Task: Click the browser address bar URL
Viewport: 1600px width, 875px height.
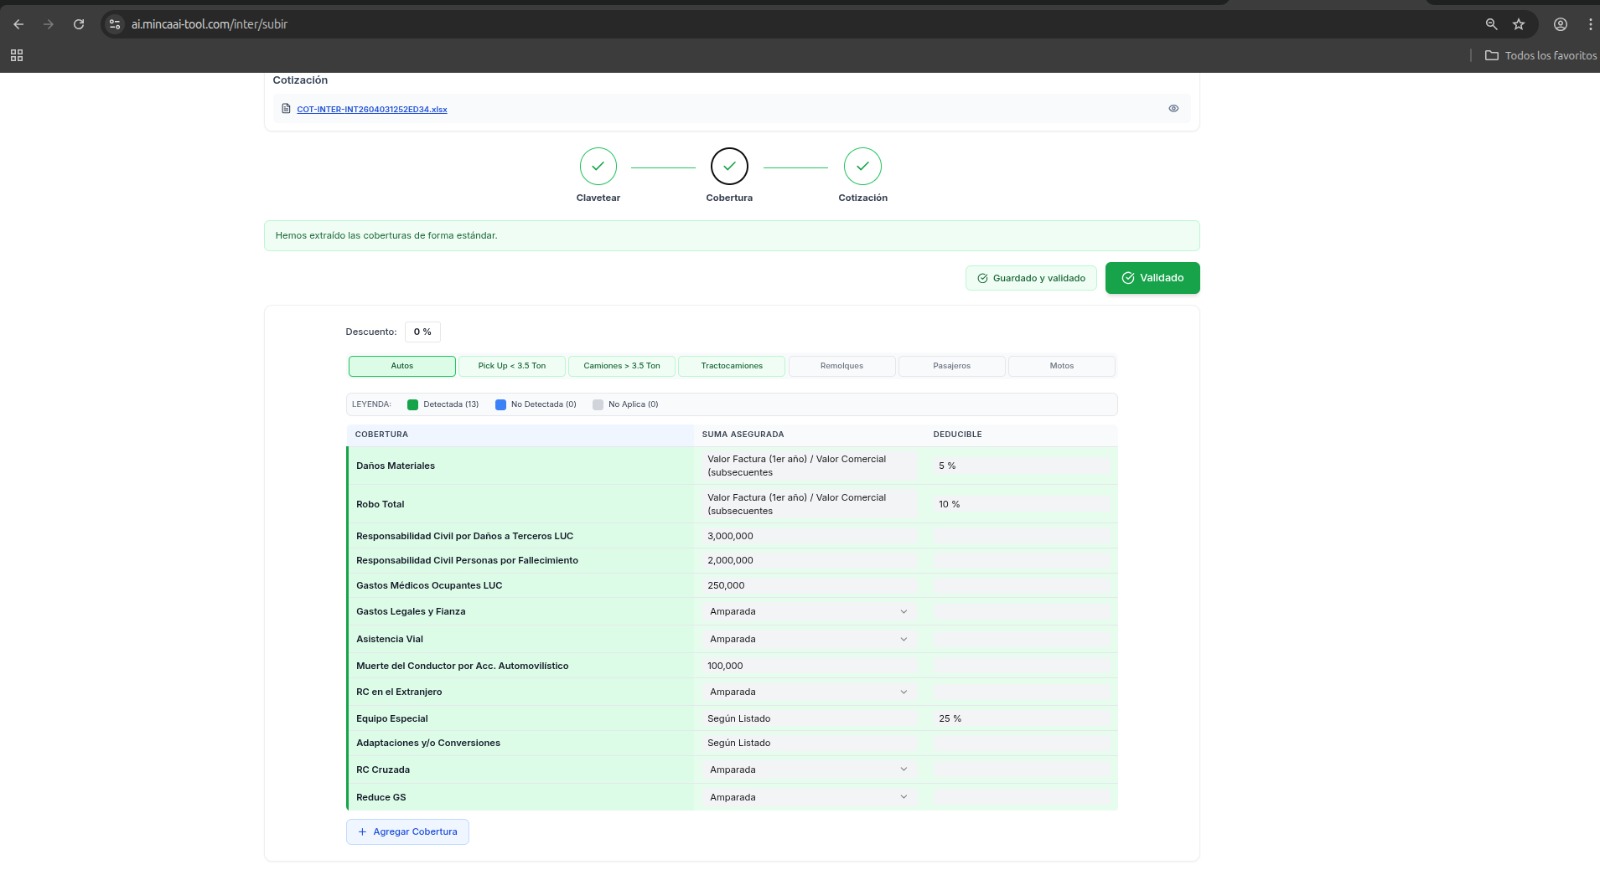Action: 209,24
